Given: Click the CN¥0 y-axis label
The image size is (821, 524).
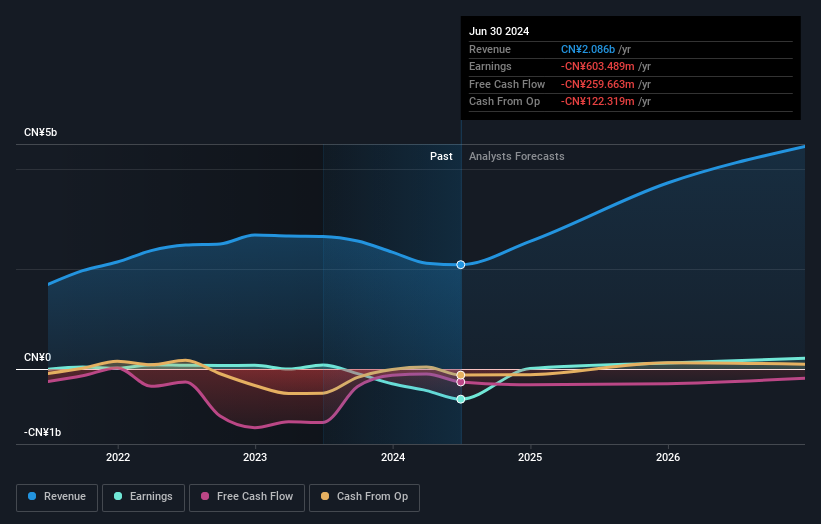Looking at the screenshot, I should click(x=38, y=358).
